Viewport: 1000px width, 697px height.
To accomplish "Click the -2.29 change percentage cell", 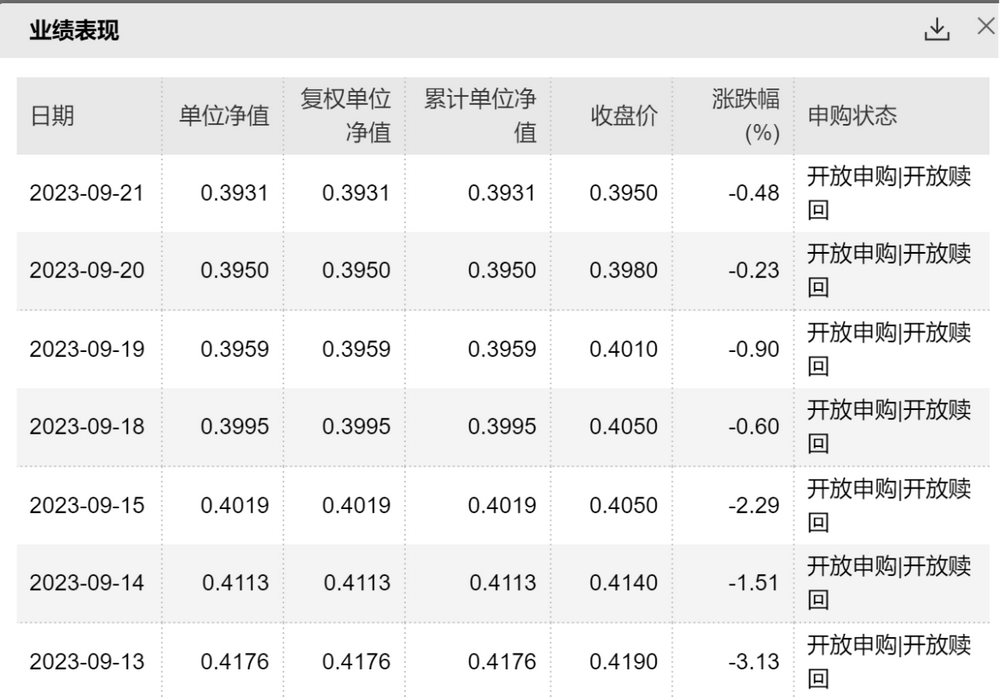I will [754, 505].
